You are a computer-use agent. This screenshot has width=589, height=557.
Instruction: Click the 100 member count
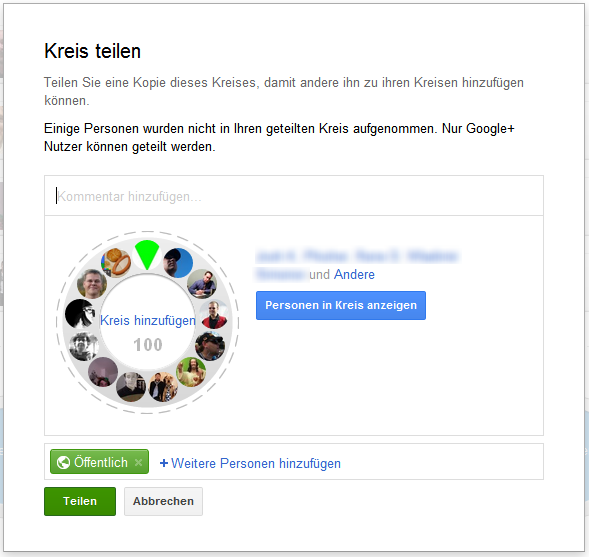(148, 345)
